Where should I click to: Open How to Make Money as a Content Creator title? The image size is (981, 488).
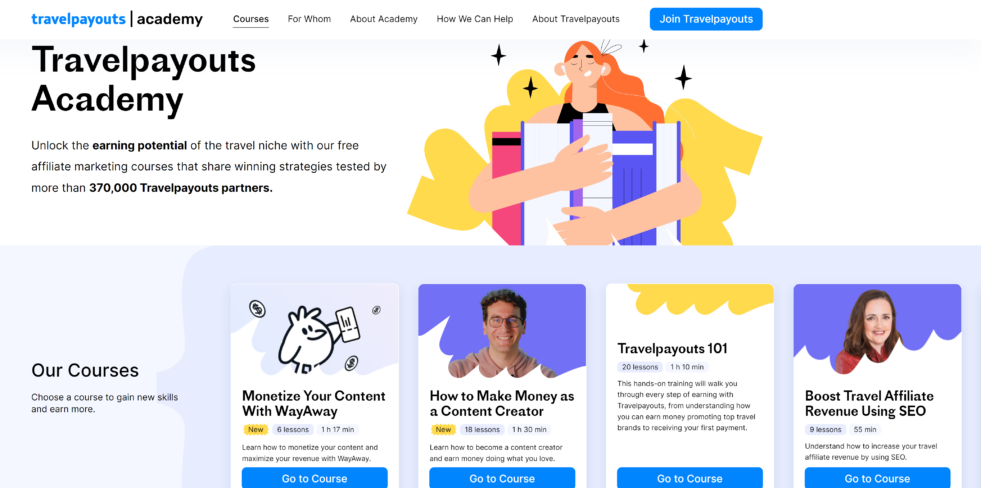click(x=502, y=404)
